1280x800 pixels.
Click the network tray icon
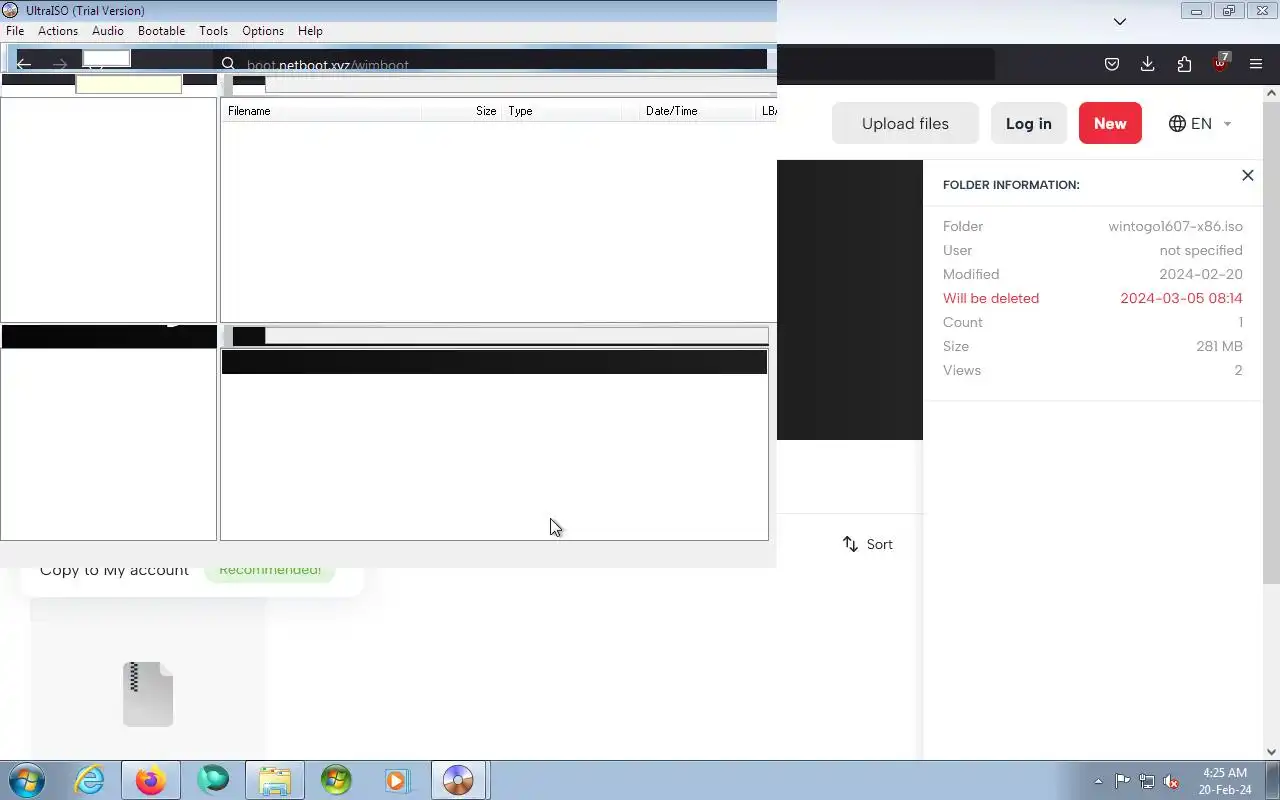coord(1147,781)
